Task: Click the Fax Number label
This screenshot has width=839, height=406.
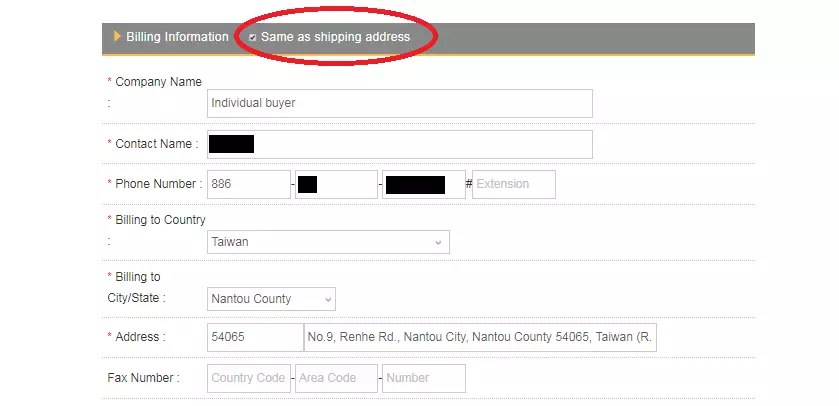Action: (143, 378)
